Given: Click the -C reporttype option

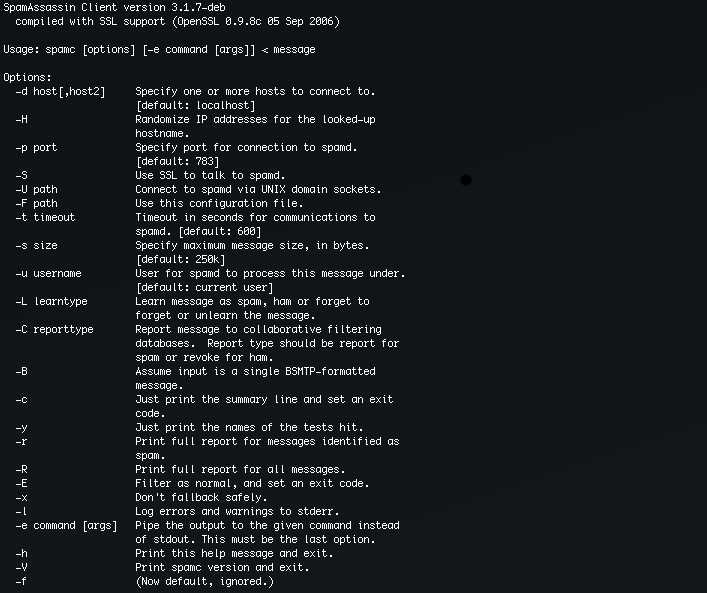Looking at the screenshot, I should [x=55, y=329].
